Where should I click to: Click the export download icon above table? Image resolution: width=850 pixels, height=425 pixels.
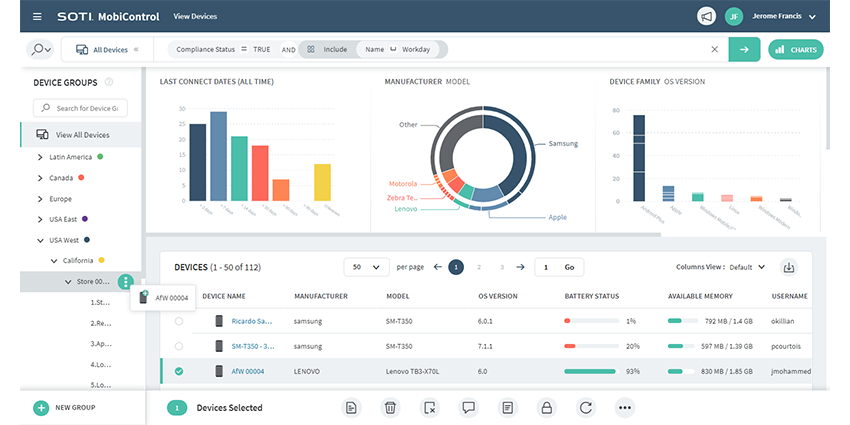(789, 267)
